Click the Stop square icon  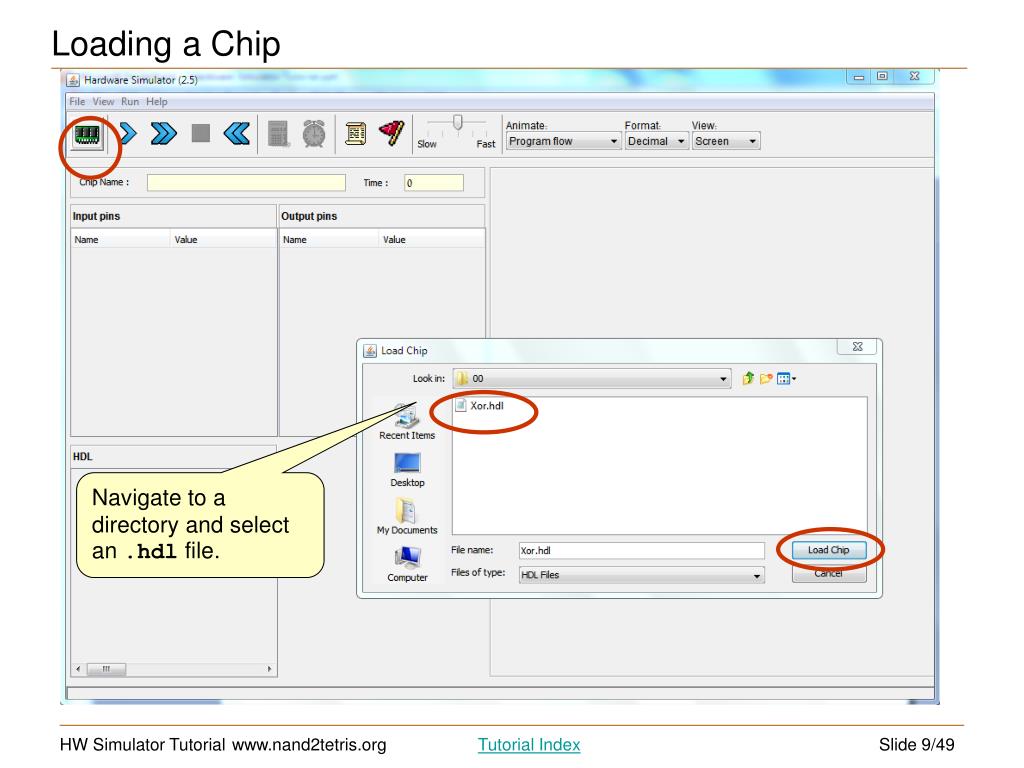coord(200,133)
